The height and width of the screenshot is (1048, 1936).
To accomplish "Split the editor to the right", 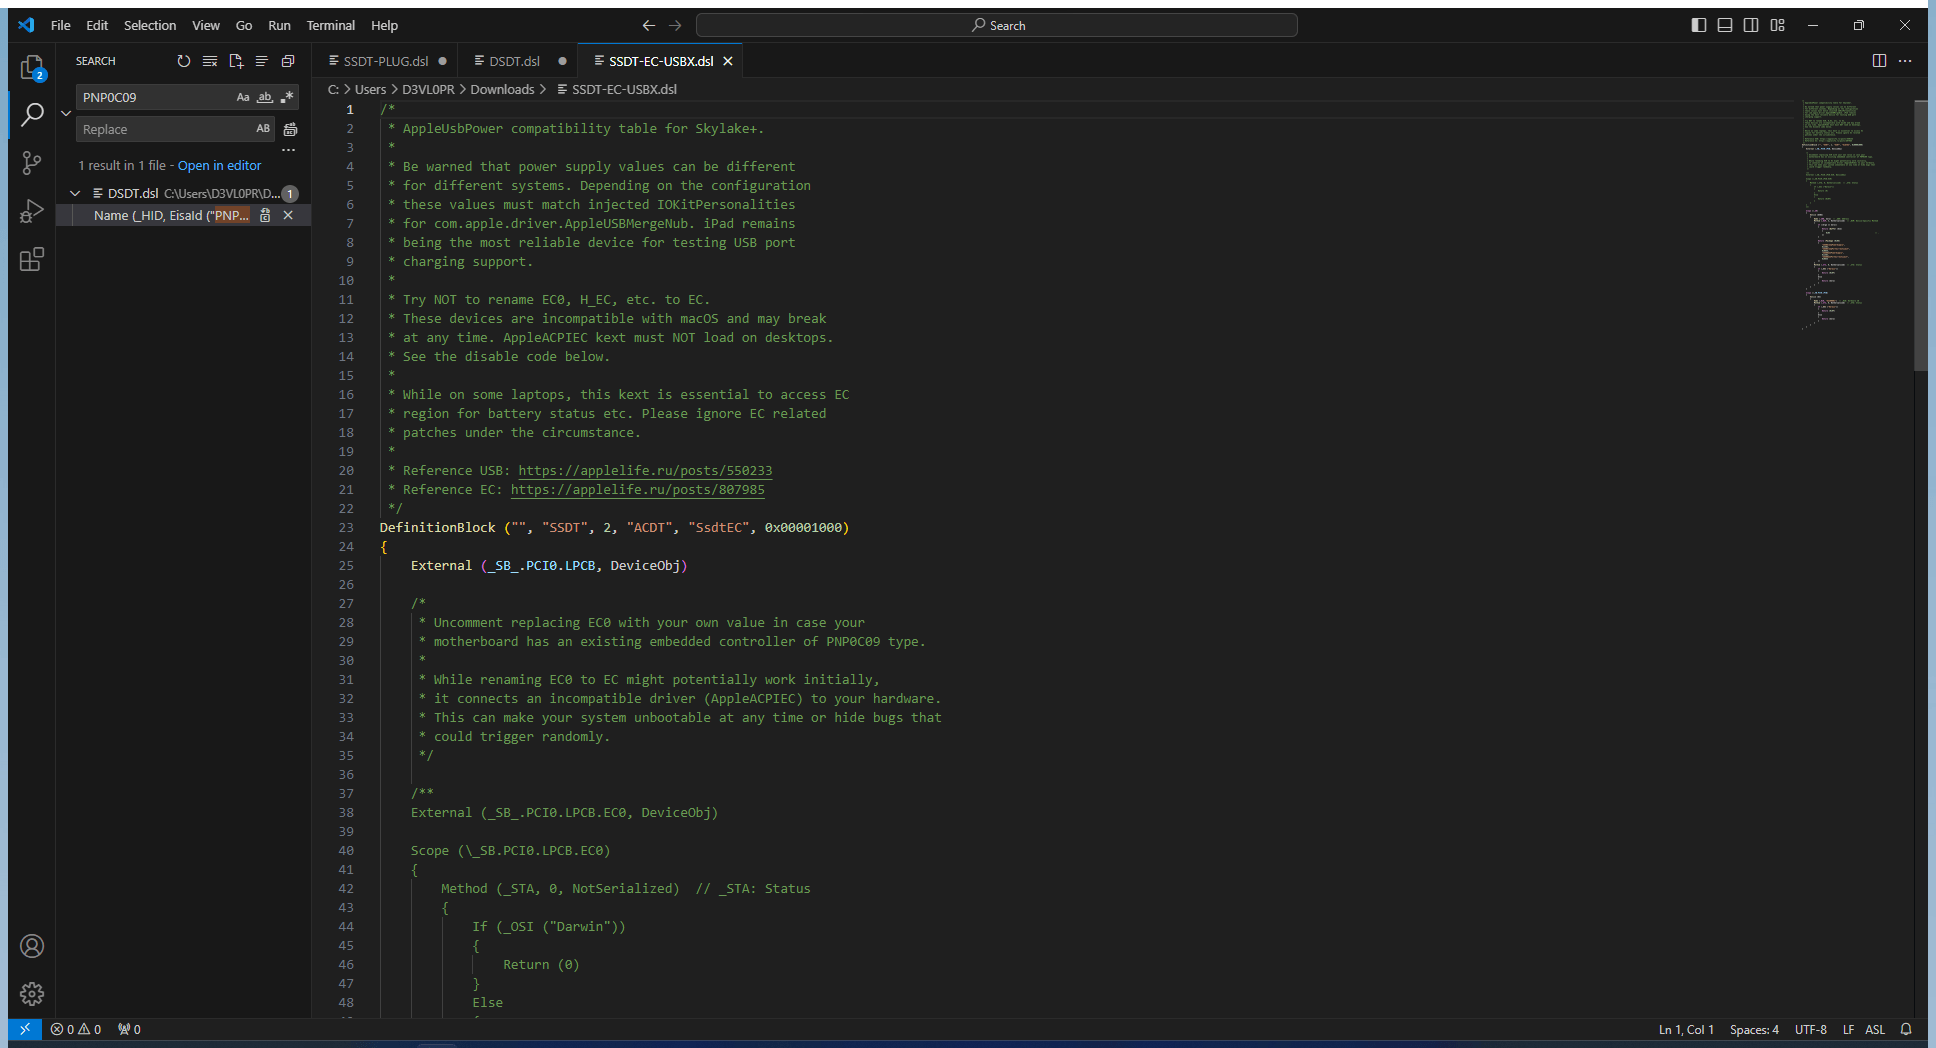I will click(x=1879, y=61).
